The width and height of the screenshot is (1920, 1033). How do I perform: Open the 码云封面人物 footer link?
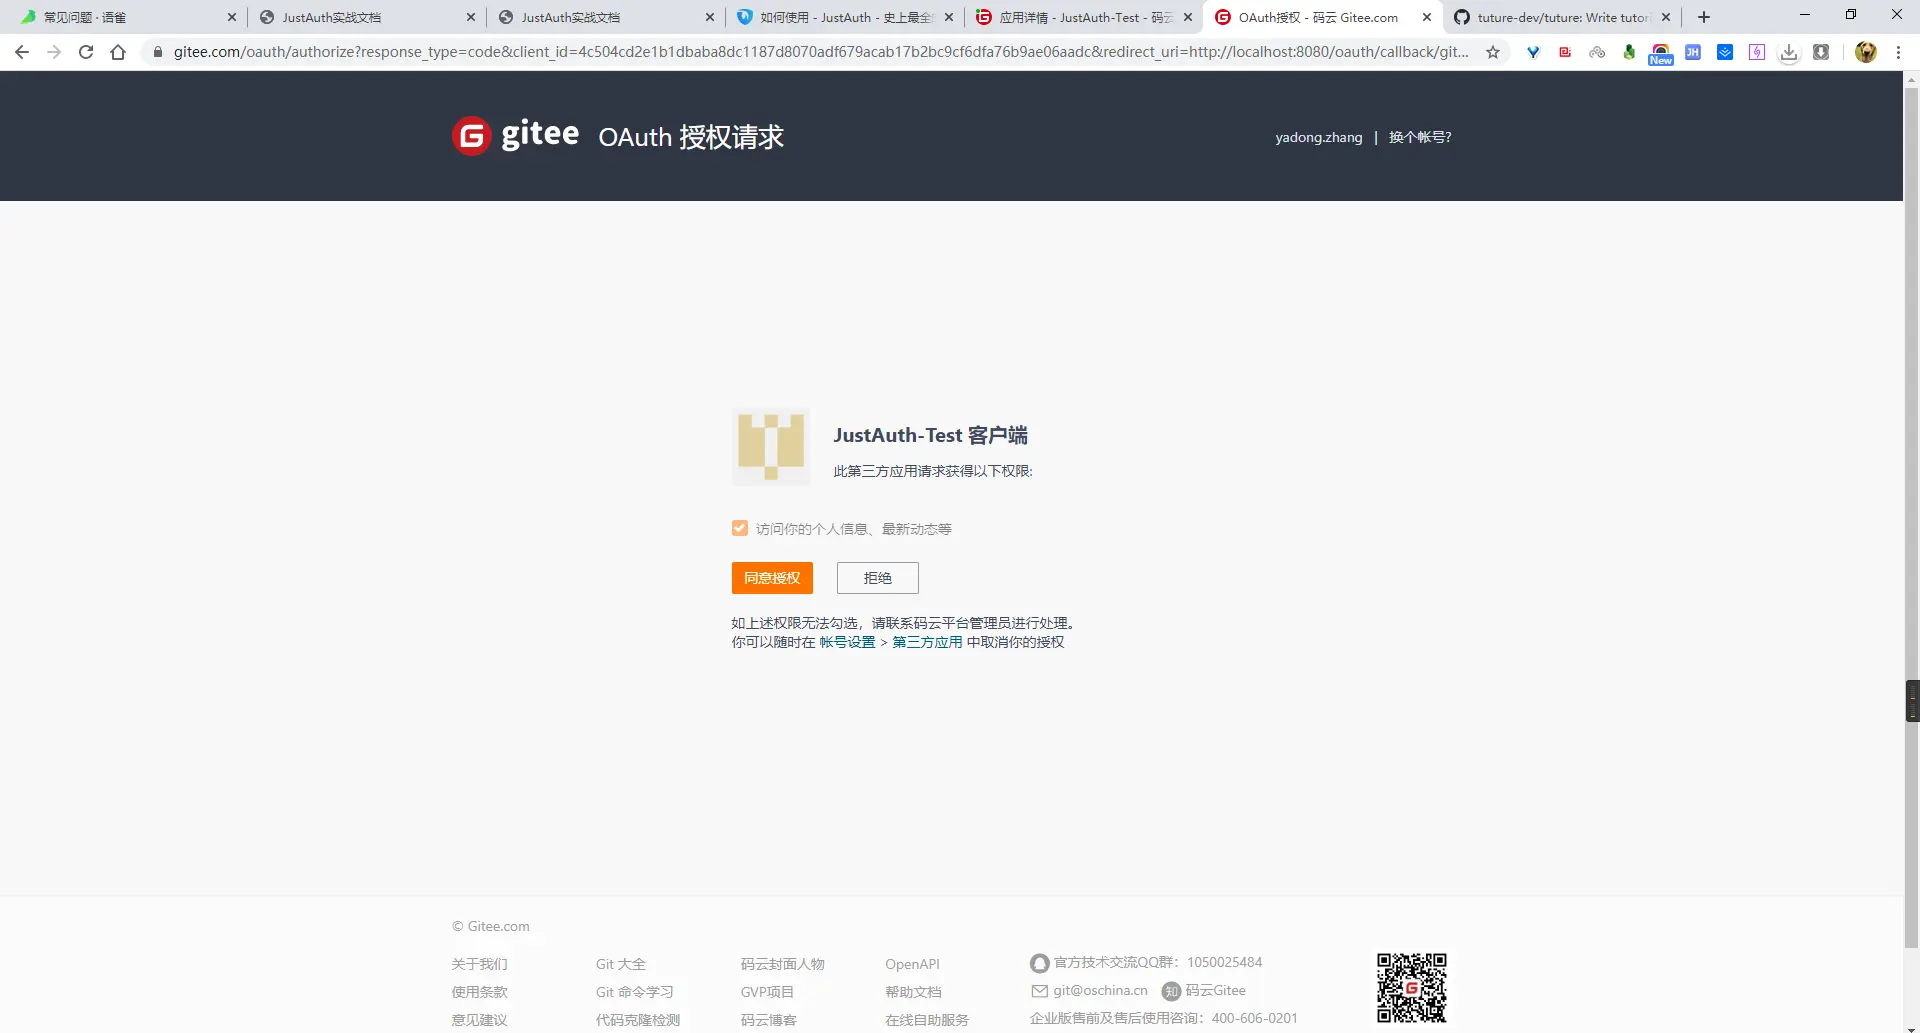click(x=783, y=964)
